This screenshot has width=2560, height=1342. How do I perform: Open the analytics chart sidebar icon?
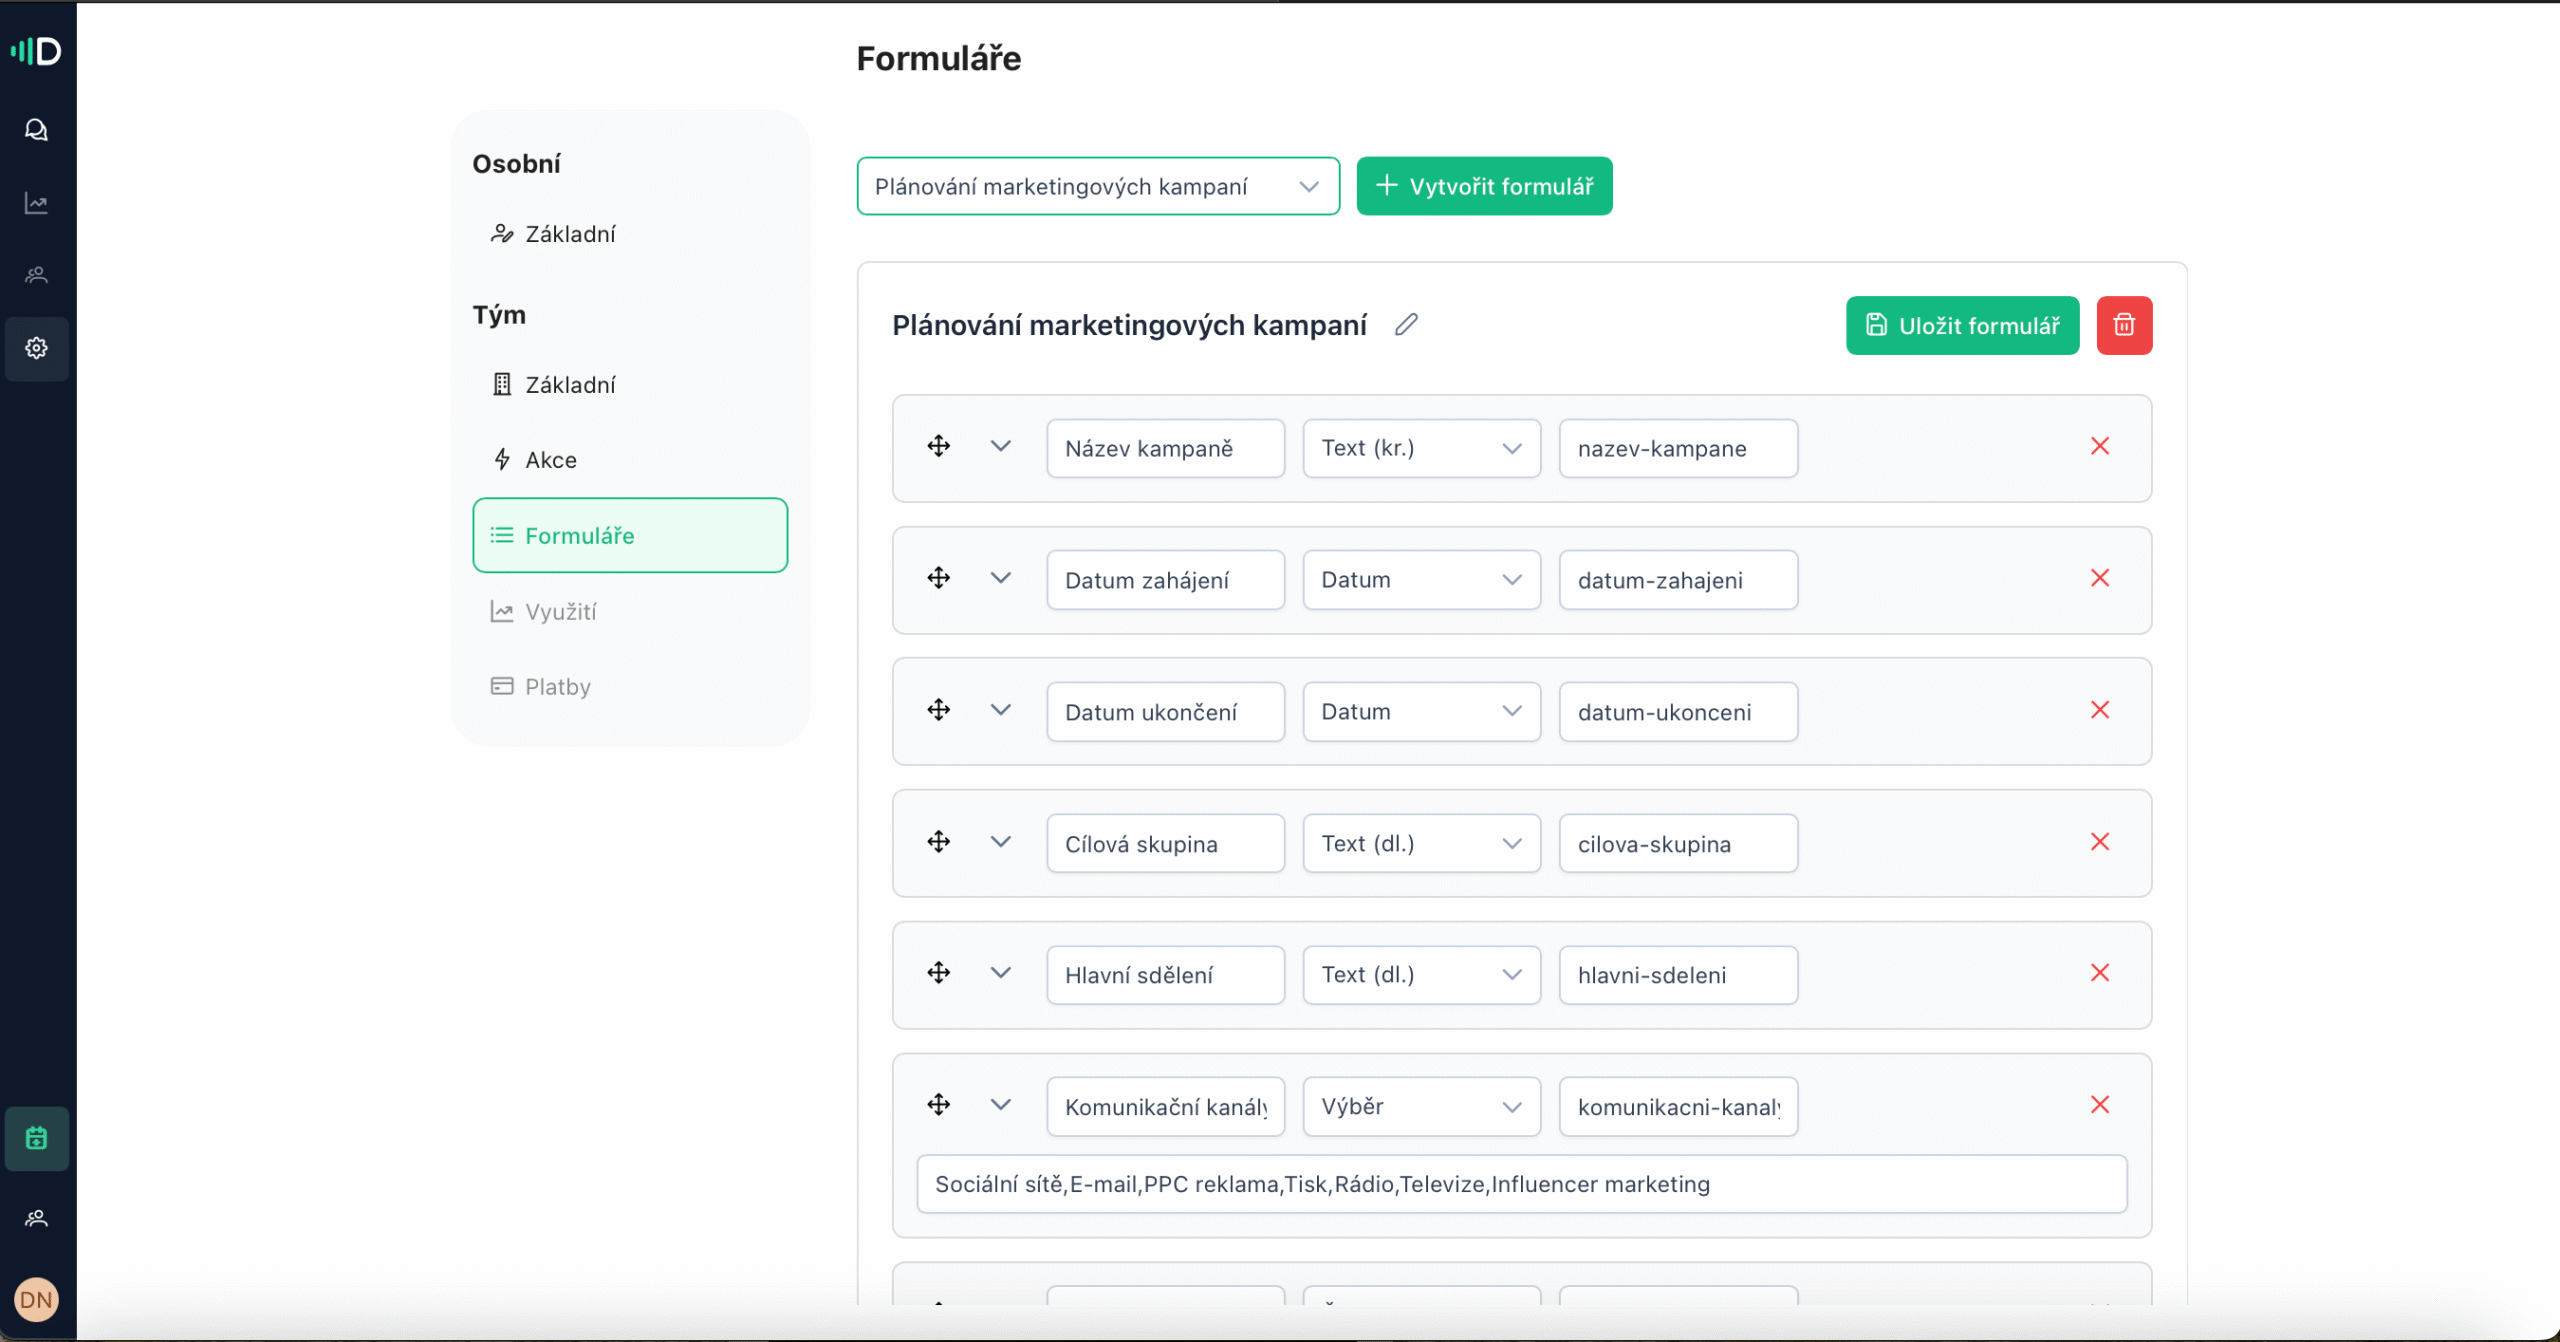tap(36, 204)
